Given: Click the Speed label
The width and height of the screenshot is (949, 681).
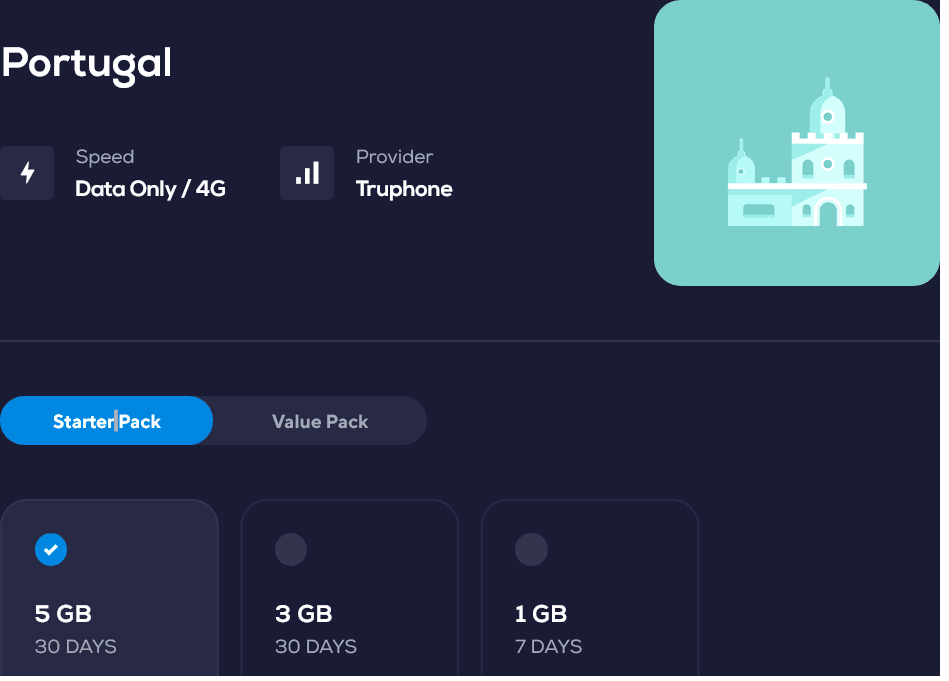Looking at the screenshot, I should click(x=105, y=157).
